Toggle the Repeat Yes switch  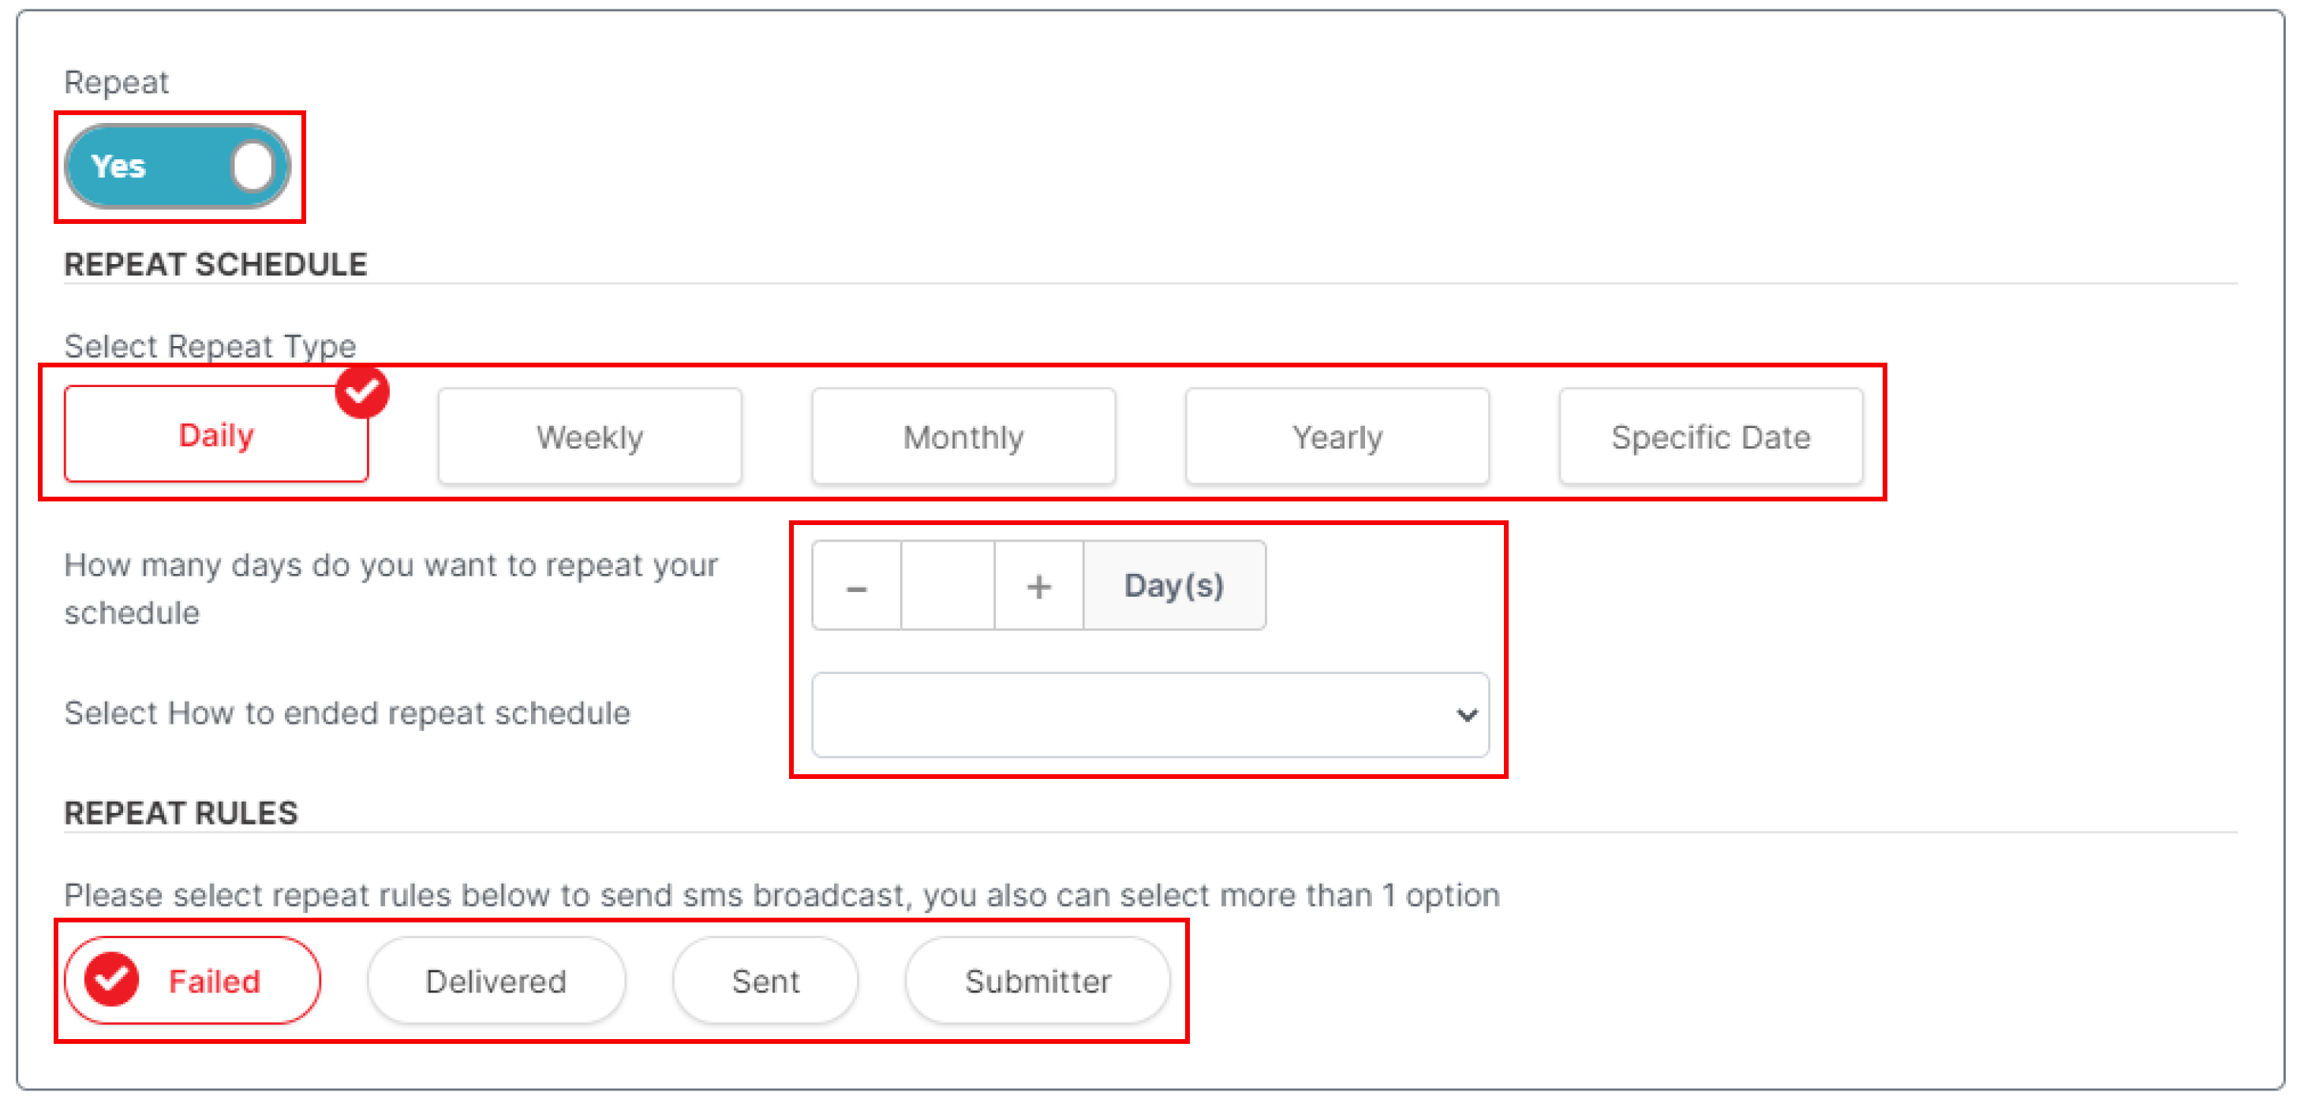pyautogui.click(x=178, y=166)
